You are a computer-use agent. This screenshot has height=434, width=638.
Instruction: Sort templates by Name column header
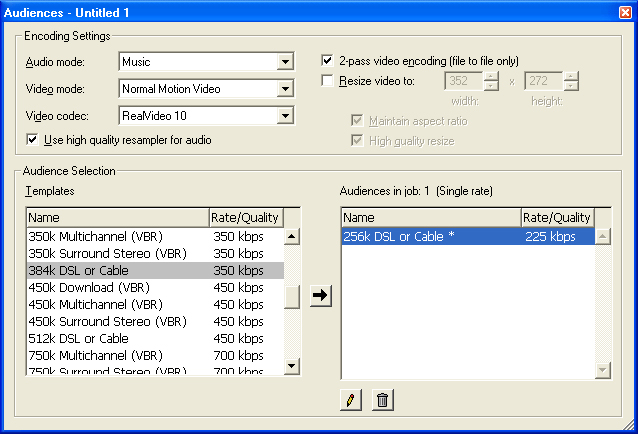point(117,218)
